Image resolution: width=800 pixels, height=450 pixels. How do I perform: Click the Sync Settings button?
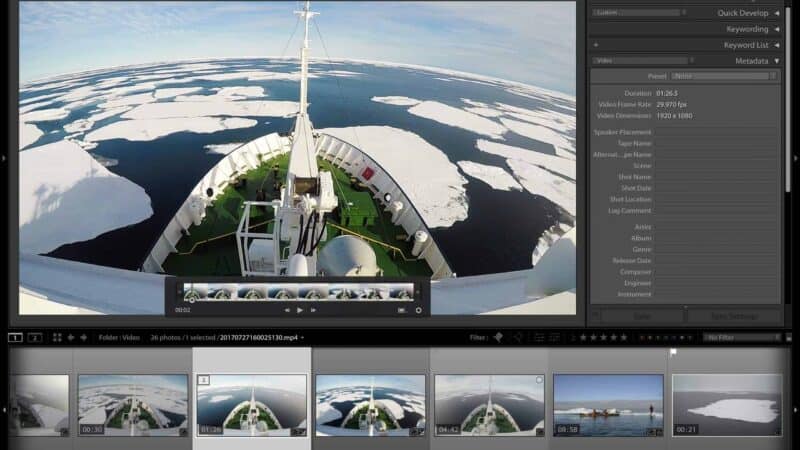(734, 316)
